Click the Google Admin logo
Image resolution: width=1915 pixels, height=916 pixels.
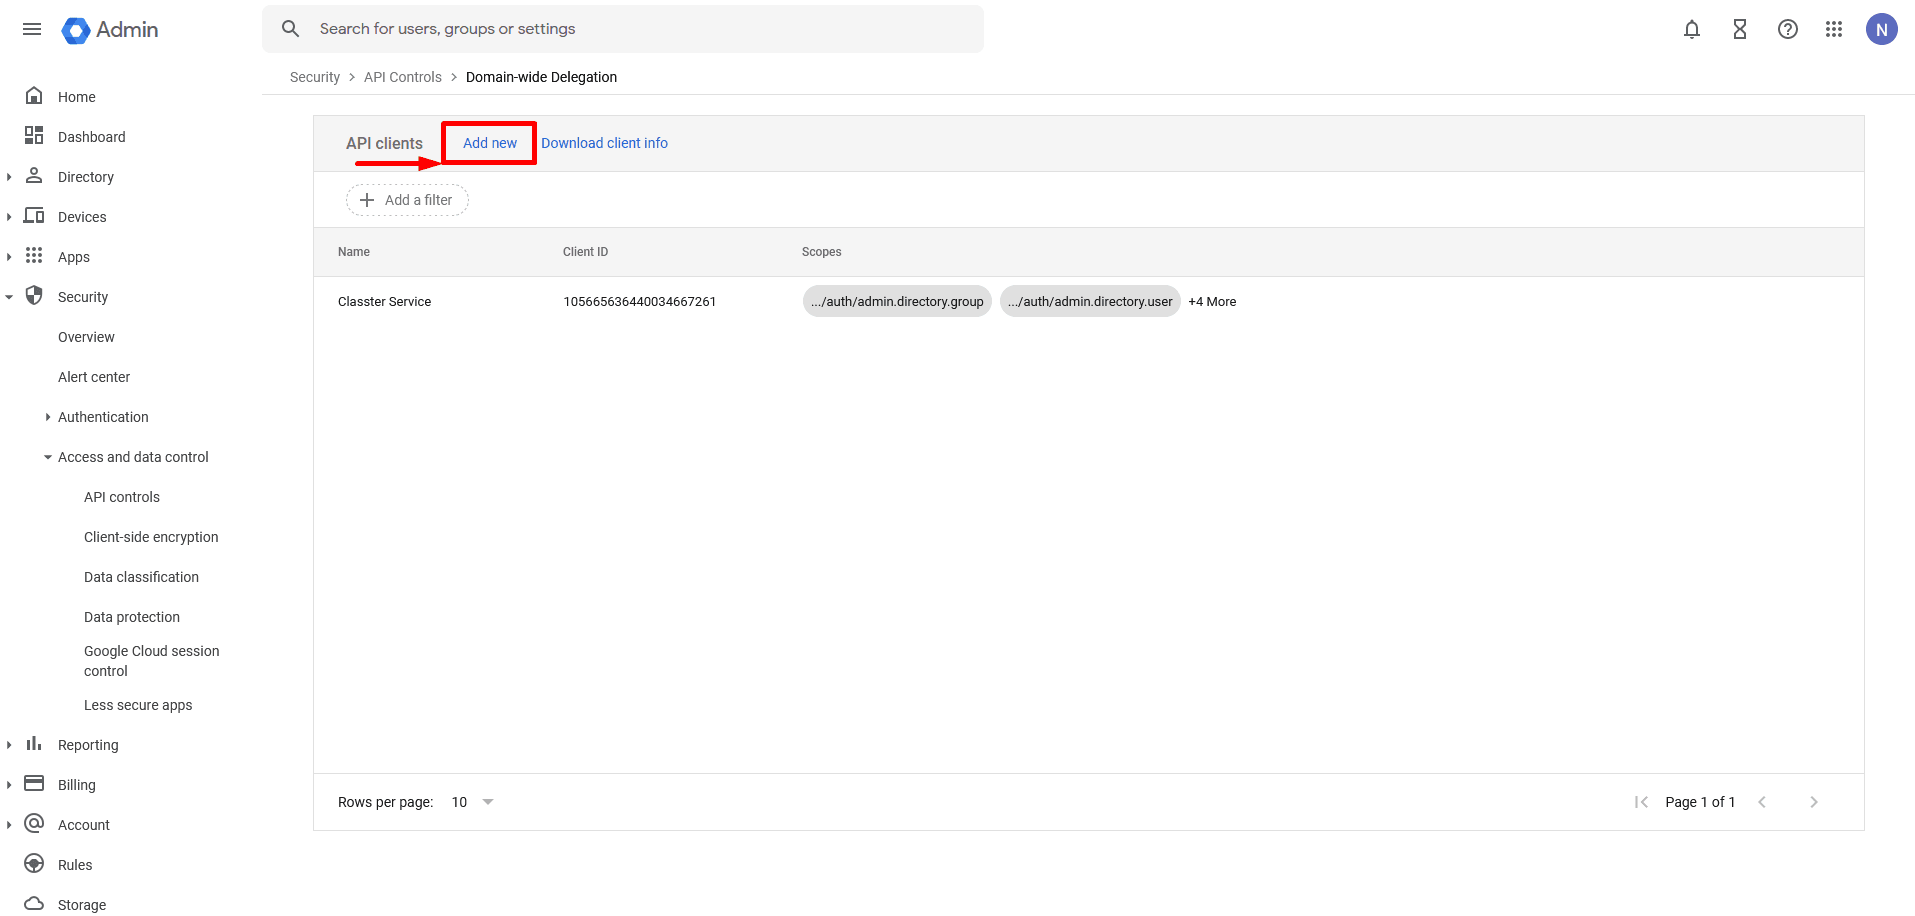point(110,30)
